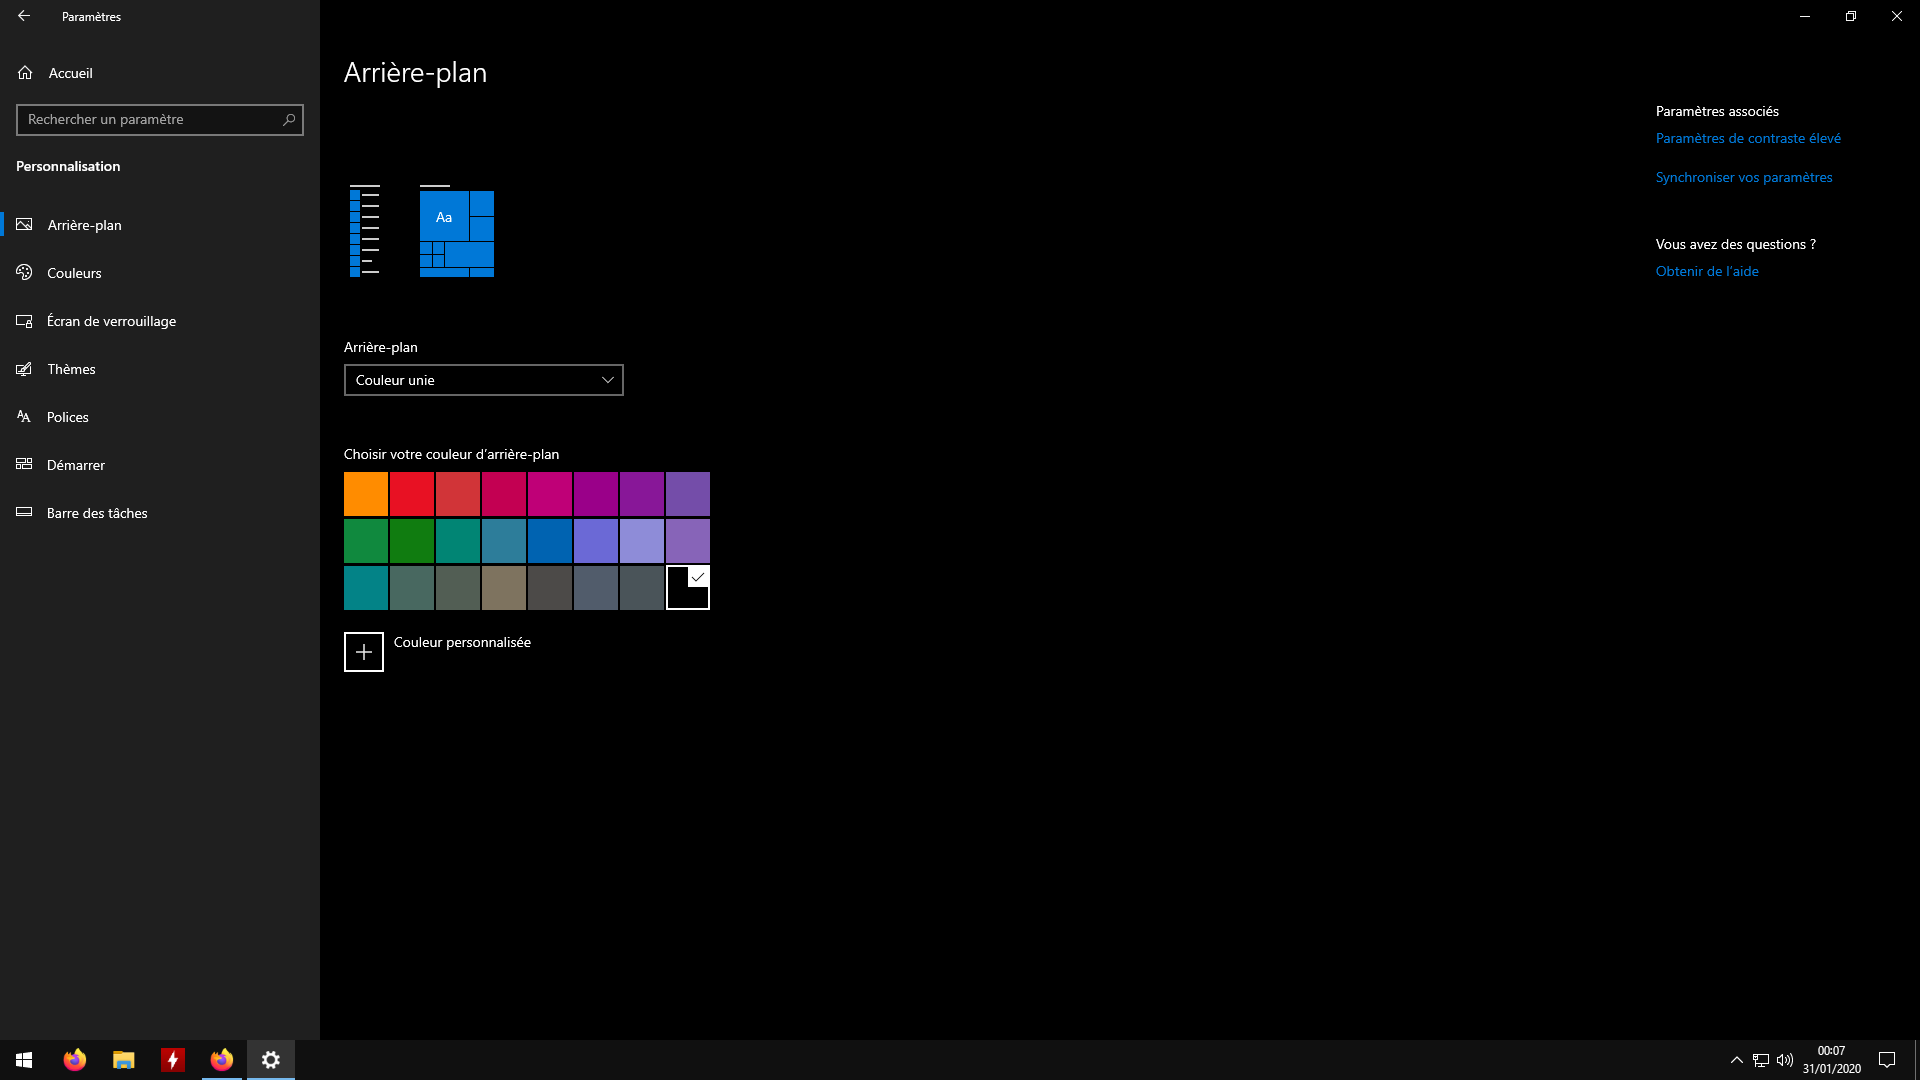Expand the Couleur unie dropdown
The height and width of the screenshot is (1080, 1920).
(483, 380)
